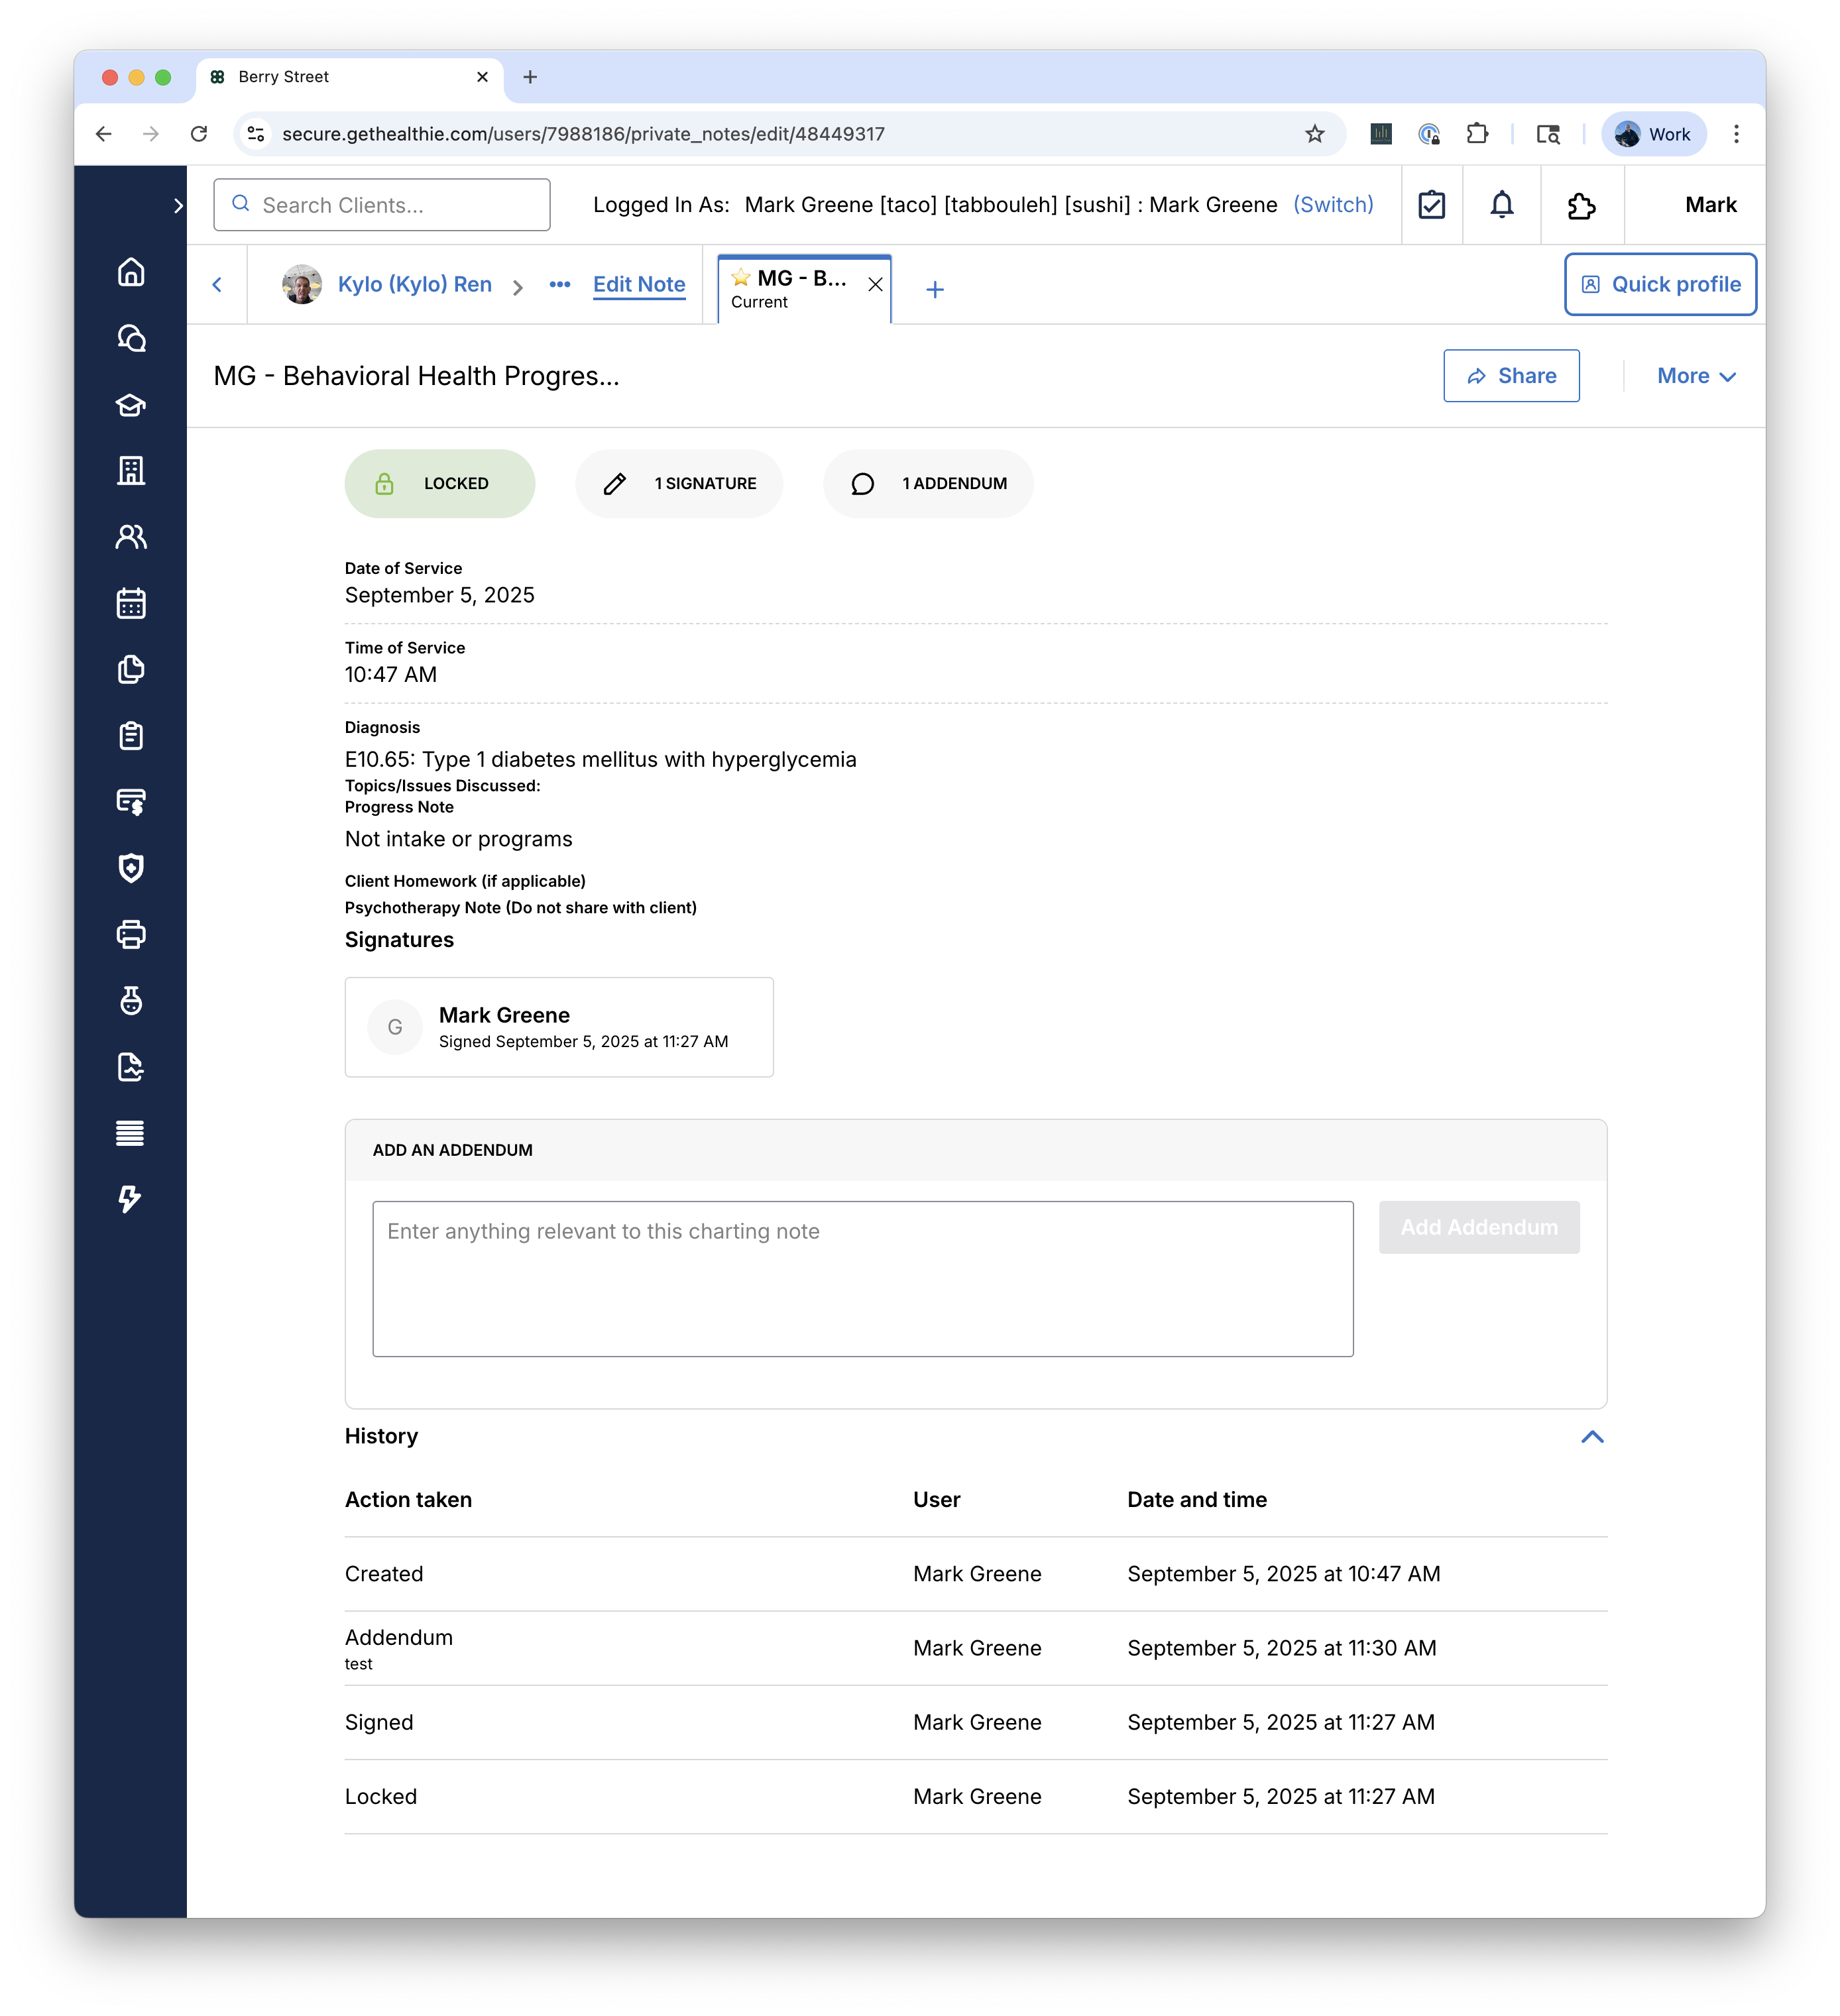Screen dimensions: 1840x2016
Task: Open the chat messages sidebar icon
Action: pyautogui.click(x=131, y=338)
